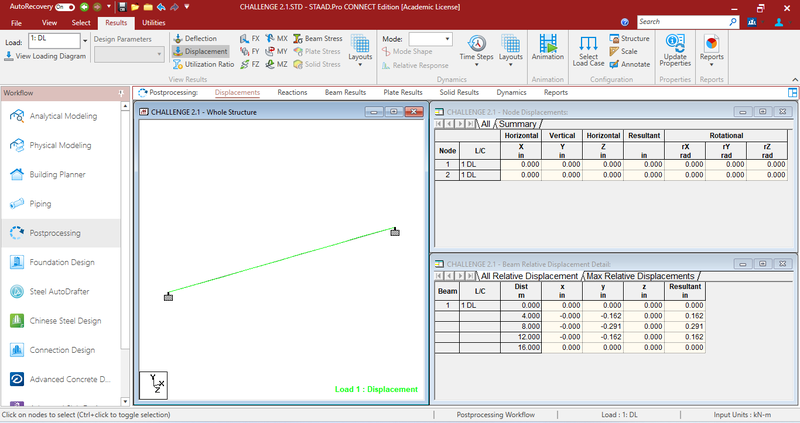The height and width of the screenshot is (423, 800).
Task: Open the Reports dropdown in ribbon
Action: point(712,51)
